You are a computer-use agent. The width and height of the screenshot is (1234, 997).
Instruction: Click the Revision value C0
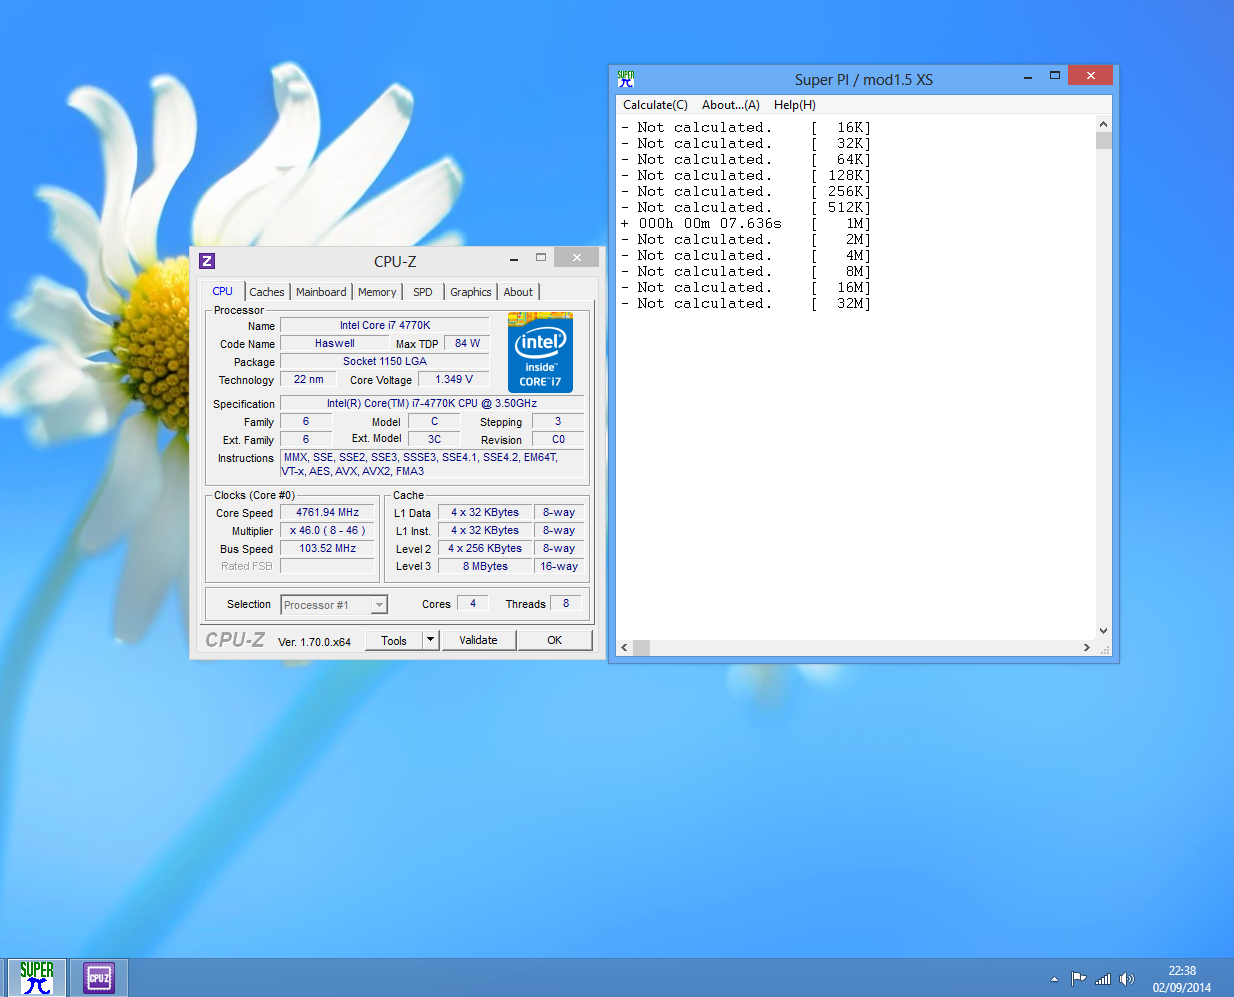tap(558, 439)
